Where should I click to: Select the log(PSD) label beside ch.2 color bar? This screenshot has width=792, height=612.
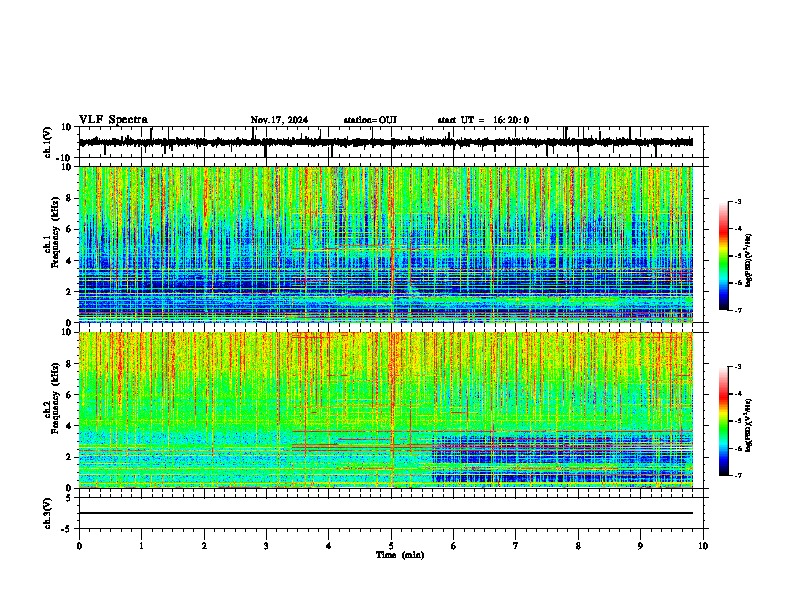pyautogui.click(x=749, y=425)
